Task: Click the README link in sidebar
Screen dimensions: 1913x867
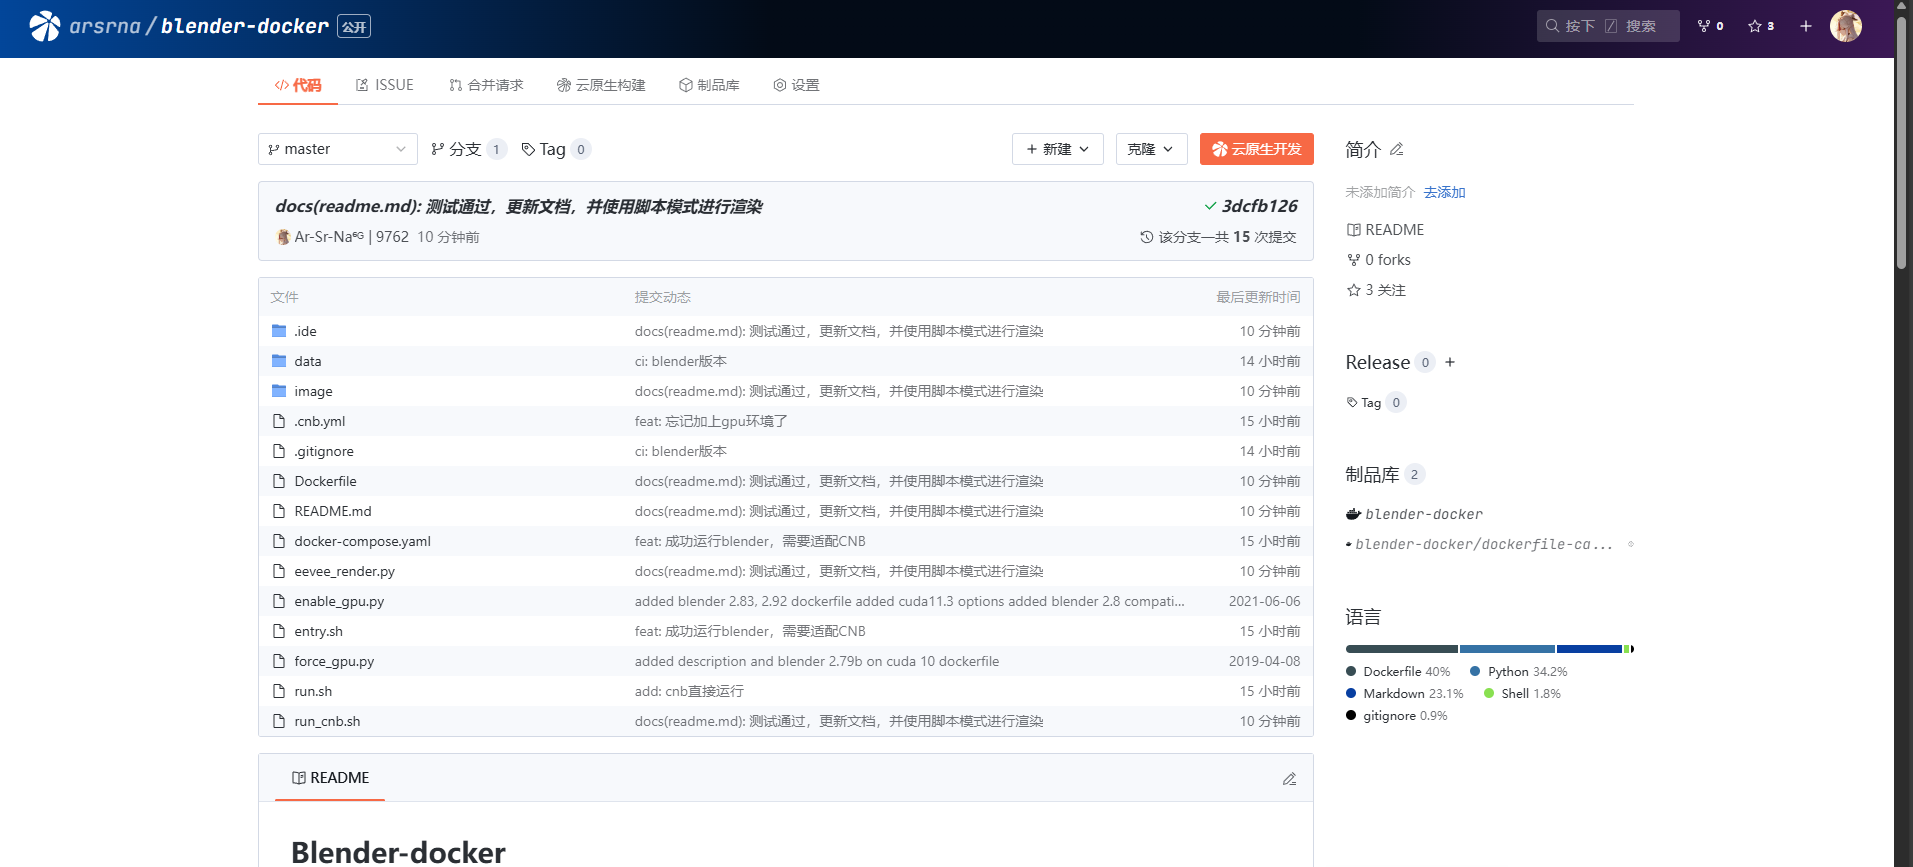Action: click(x=1385, y=230)
